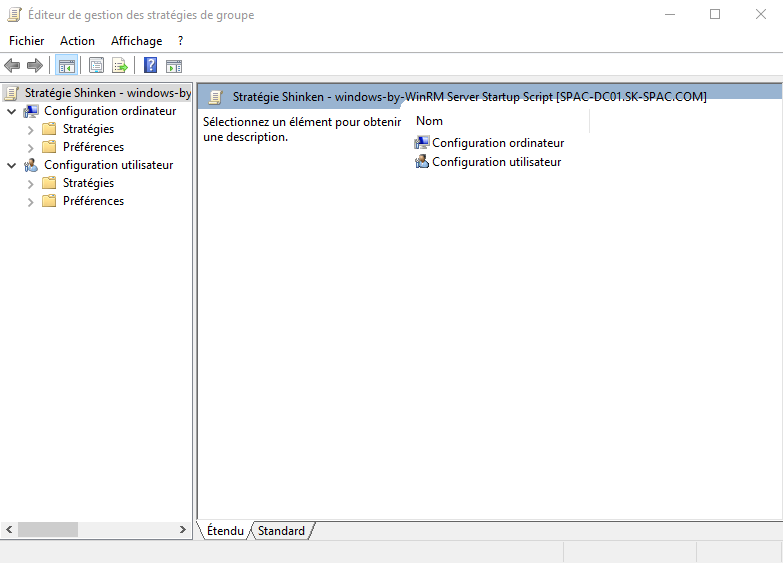The image size is (783, 563).
Task: Toggle the show/hide console tree icon
Action: pyautogui.click(x=66, y=66)
